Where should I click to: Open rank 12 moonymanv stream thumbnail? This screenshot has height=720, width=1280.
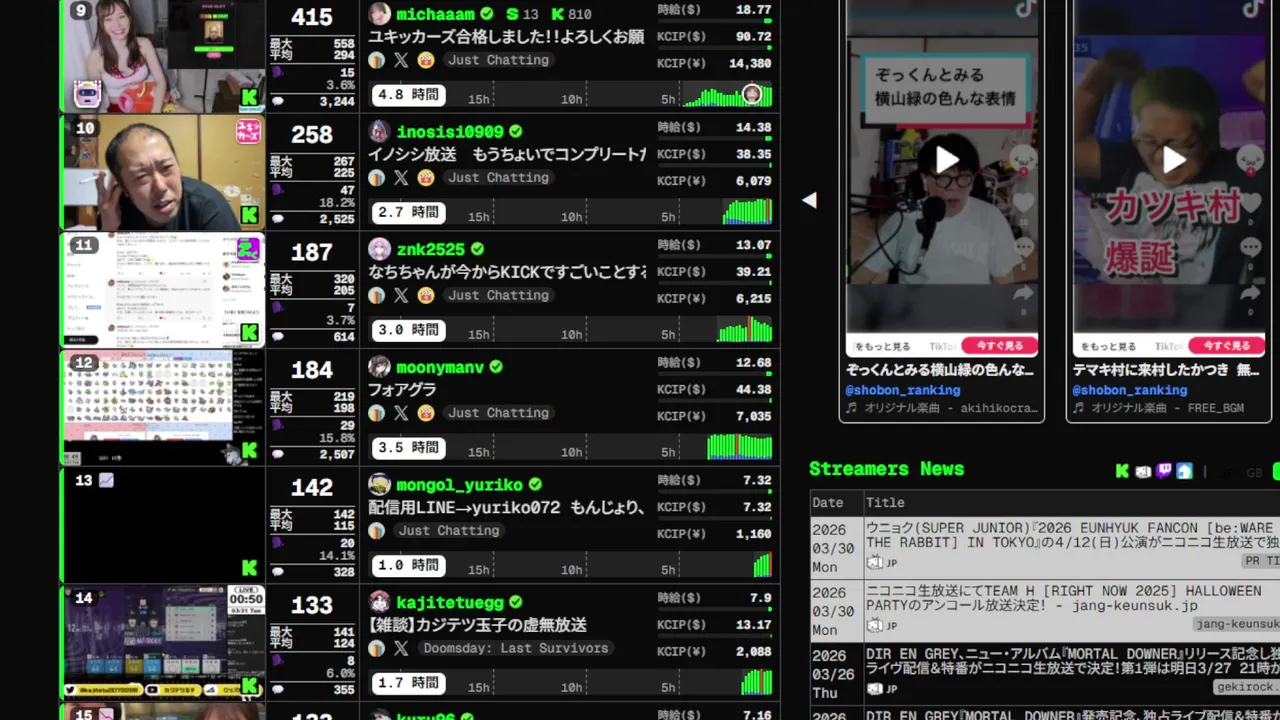(x=164, y=407)
